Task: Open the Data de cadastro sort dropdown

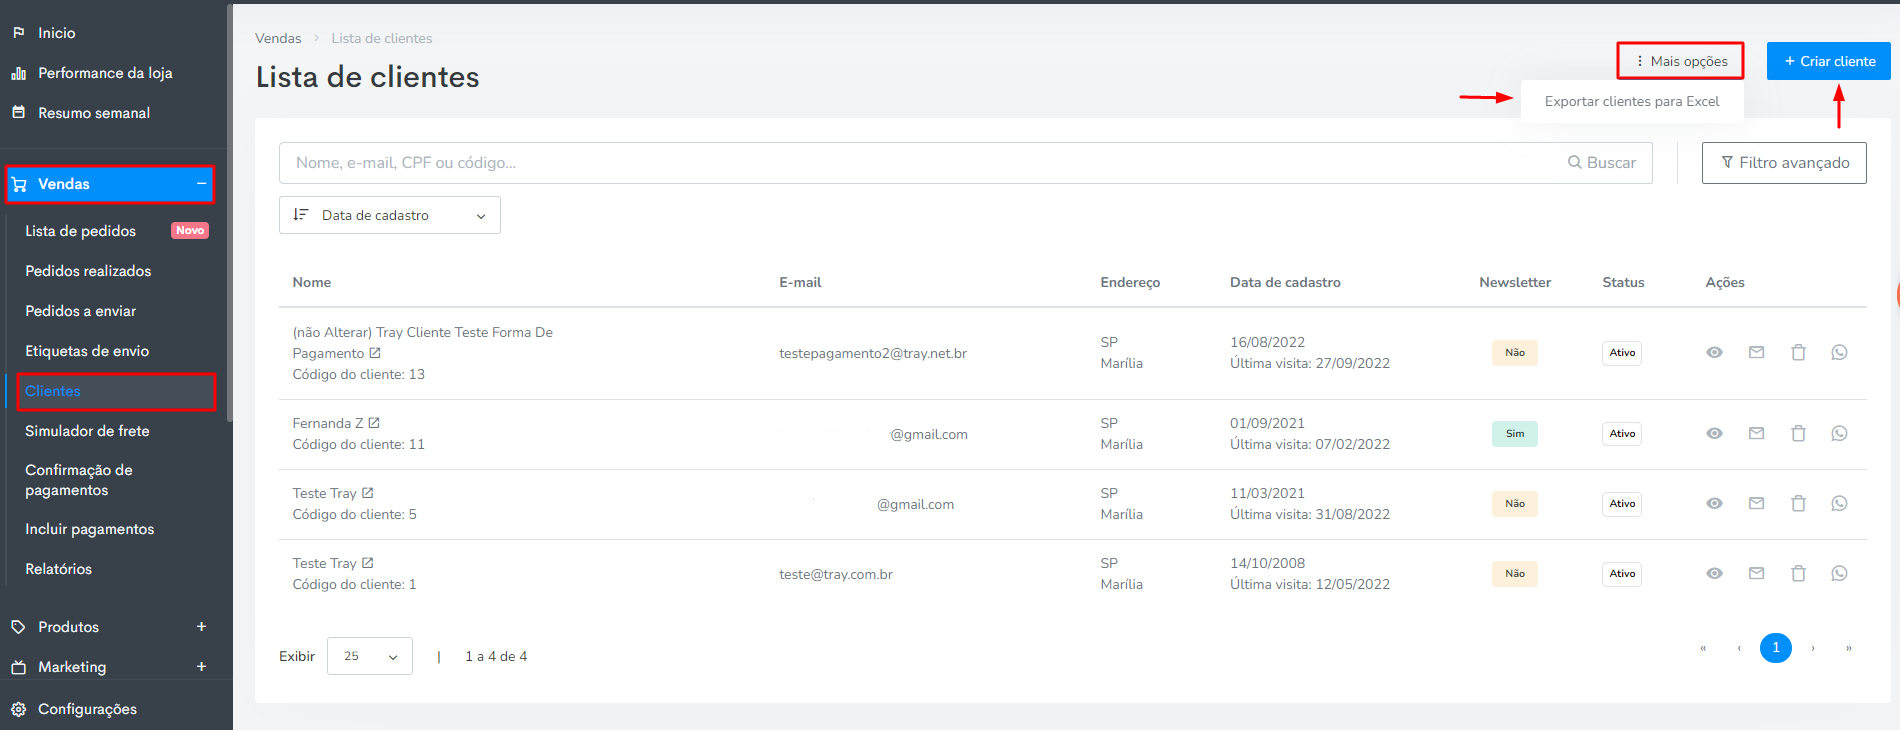Action: pos(390,215)
